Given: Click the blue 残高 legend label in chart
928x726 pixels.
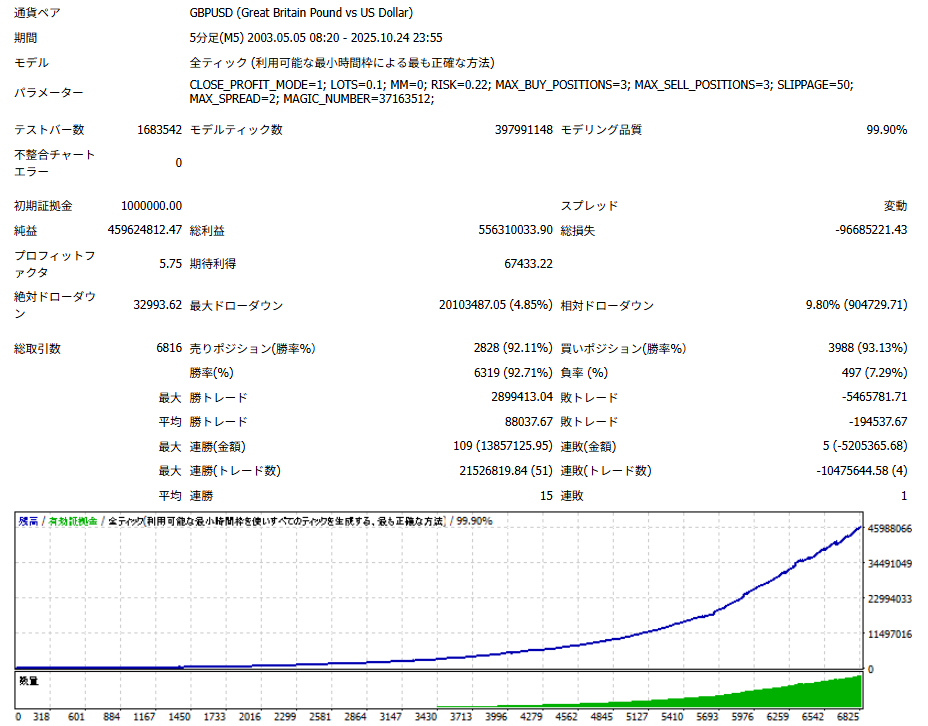Looking at the screenshot, I should point(27,521).
